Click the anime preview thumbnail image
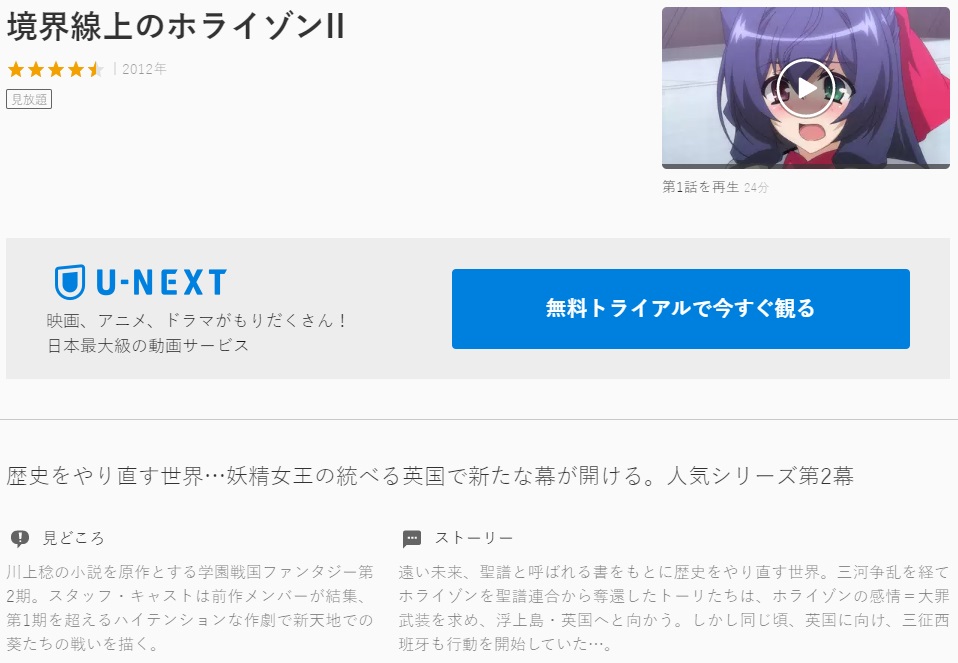958x663 pixels. tap(806, 87)
